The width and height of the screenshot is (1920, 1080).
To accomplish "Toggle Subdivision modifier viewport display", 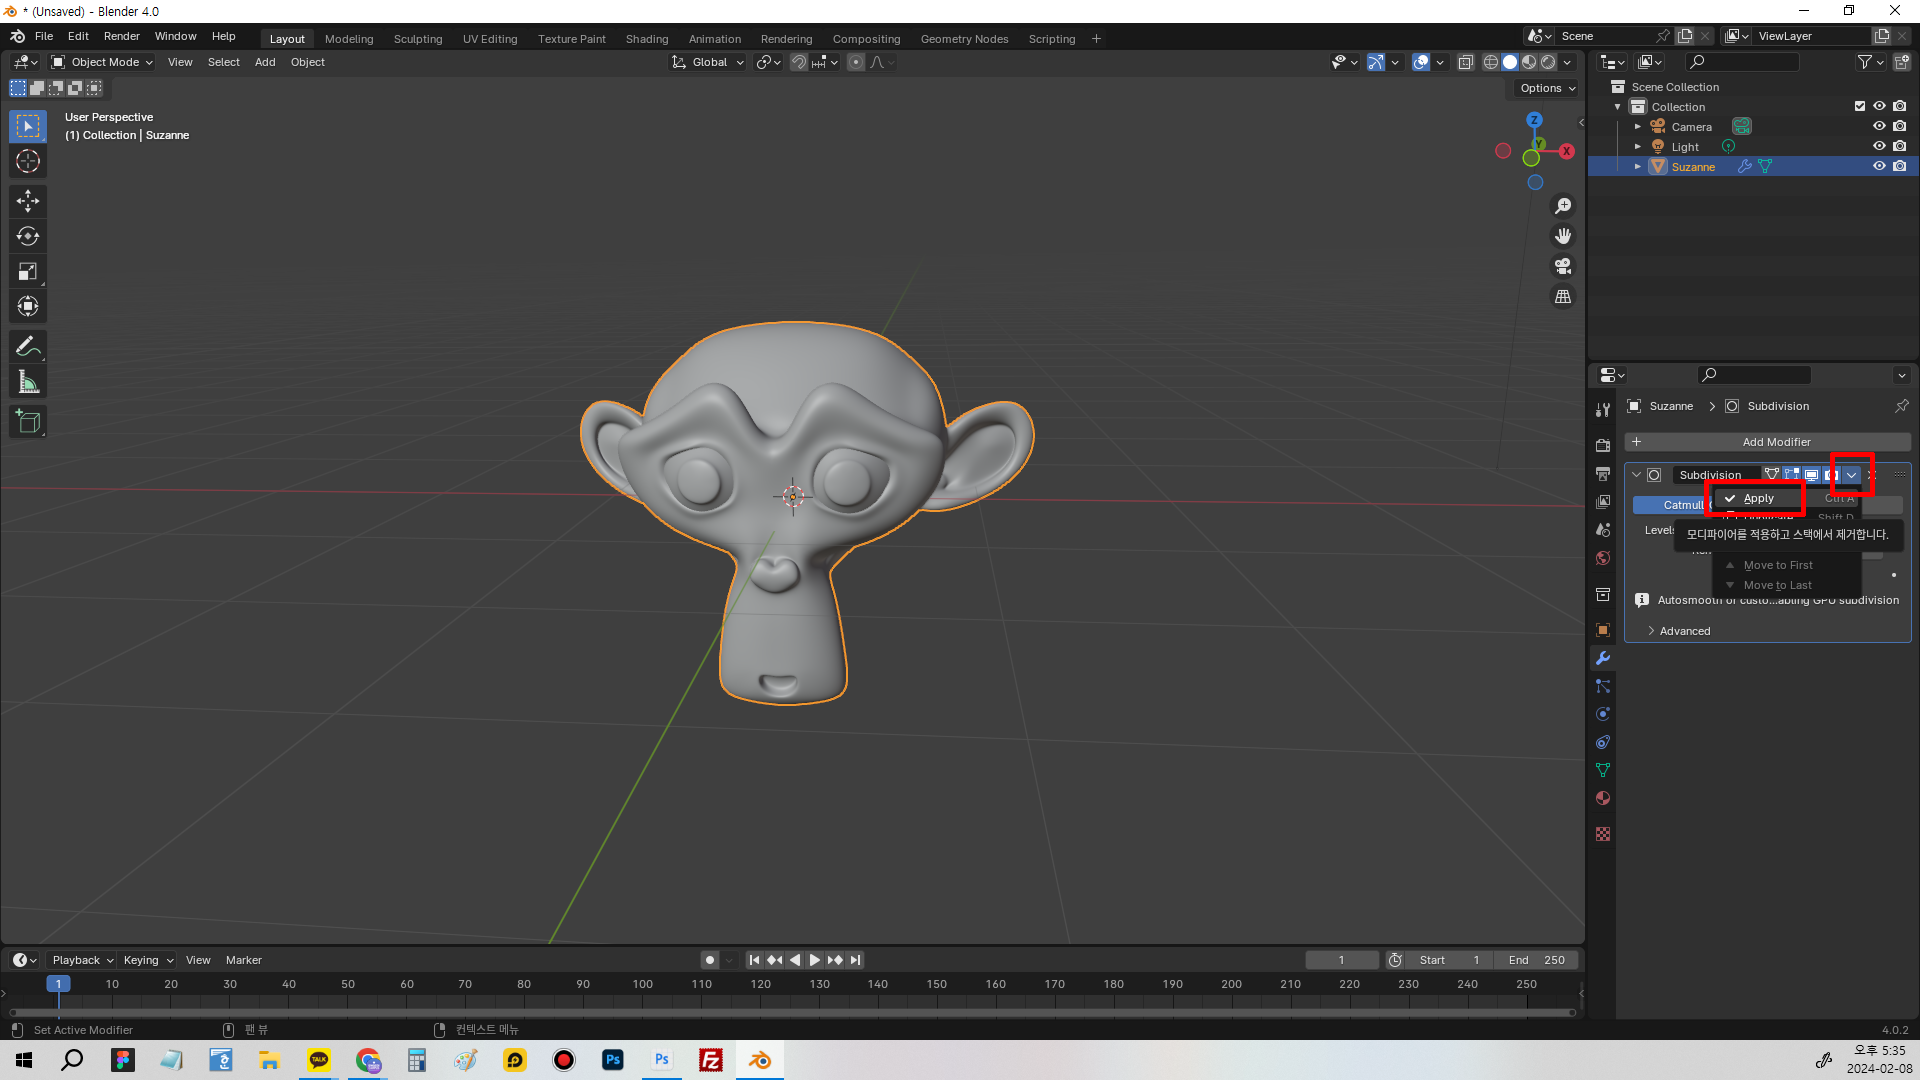I will 1811,475.
